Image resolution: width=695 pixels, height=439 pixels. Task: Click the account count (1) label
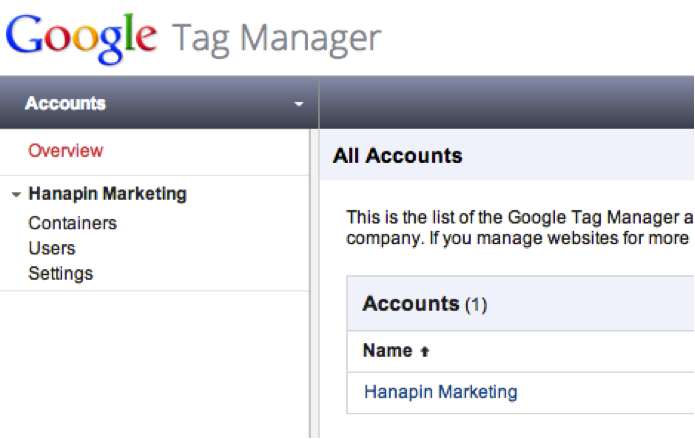pyautogui.click(x=476, y=305)
